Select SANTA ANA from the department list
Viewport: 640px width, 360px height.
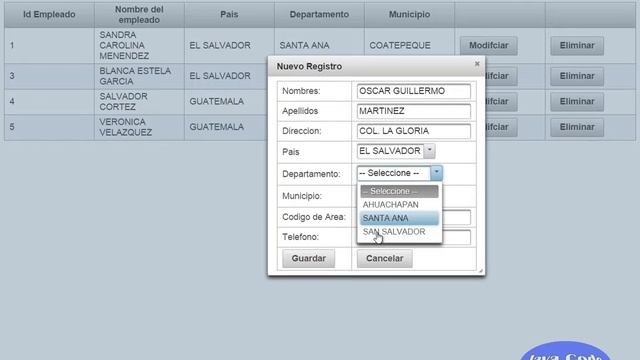(399, 218)
